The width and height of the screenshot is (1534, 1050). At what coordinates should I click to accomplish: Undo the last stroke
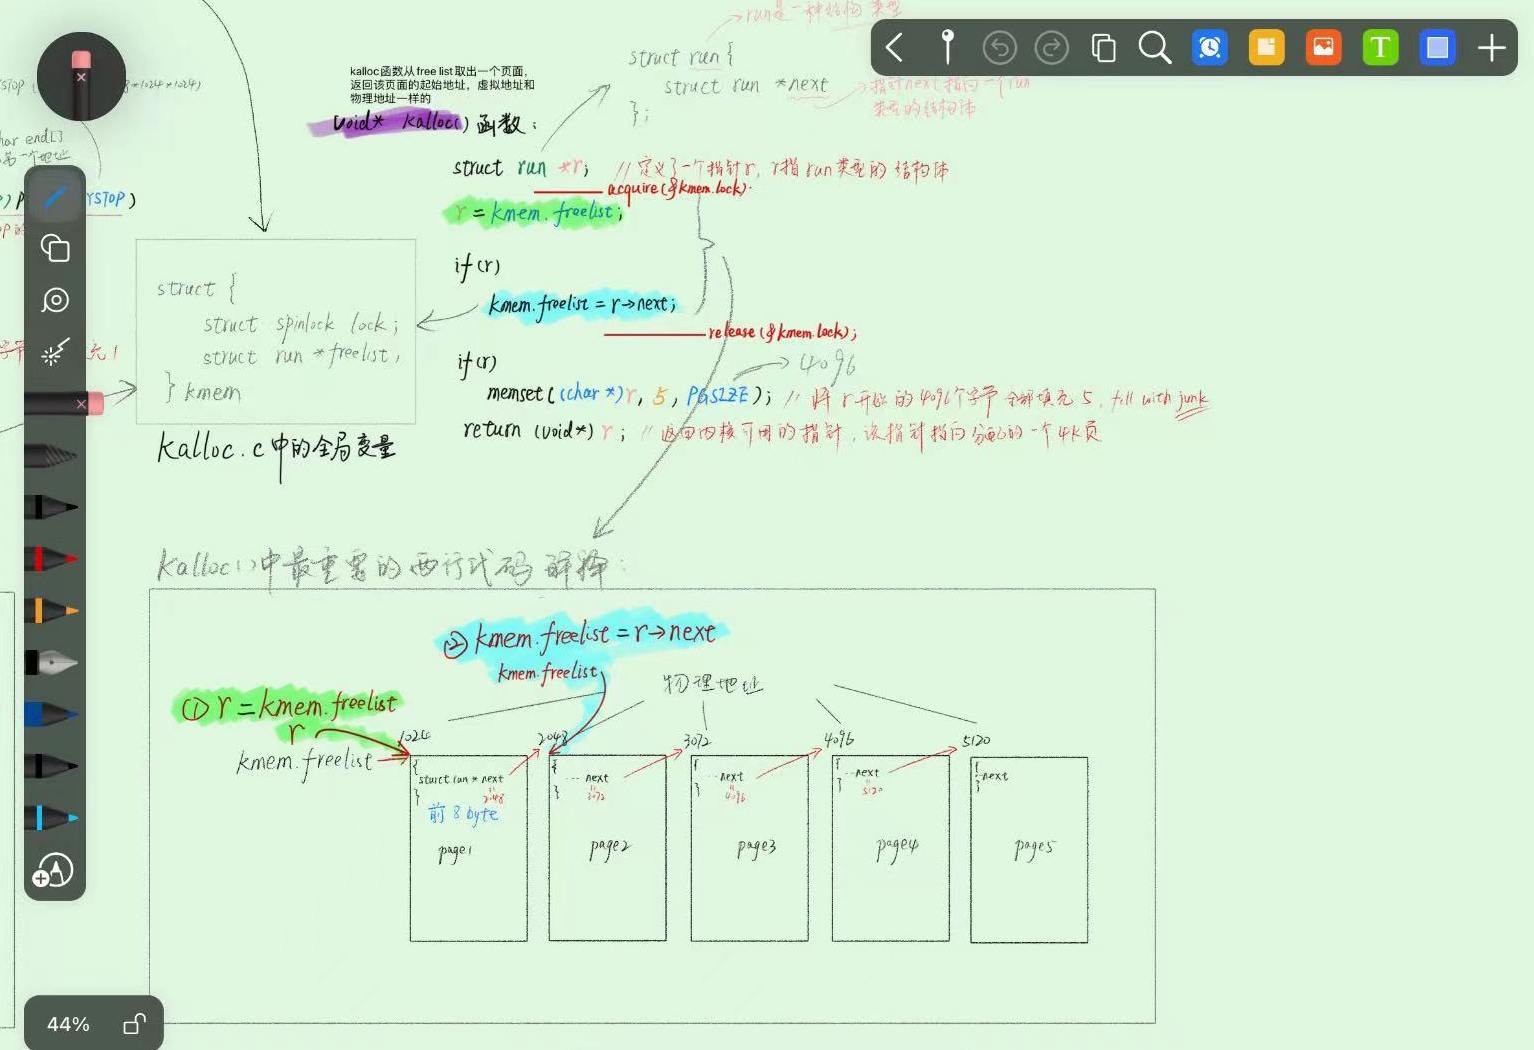point(999,47)
